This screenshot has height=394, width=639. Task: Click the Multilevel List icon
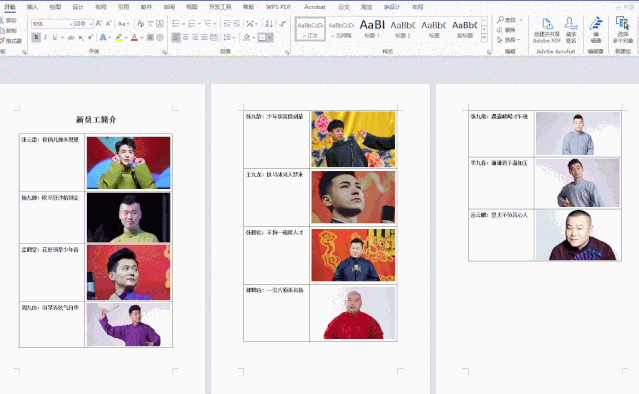208,24
